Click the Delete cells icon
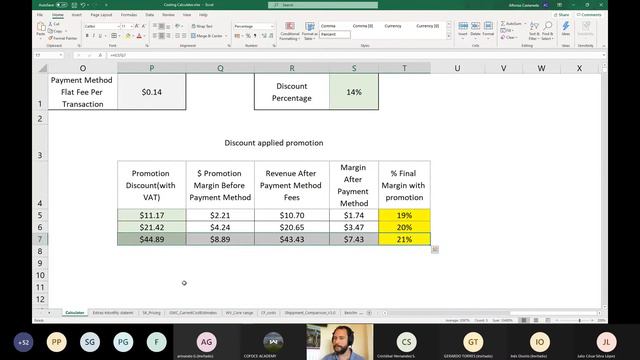The image size is (640, 360). point(476,26)
